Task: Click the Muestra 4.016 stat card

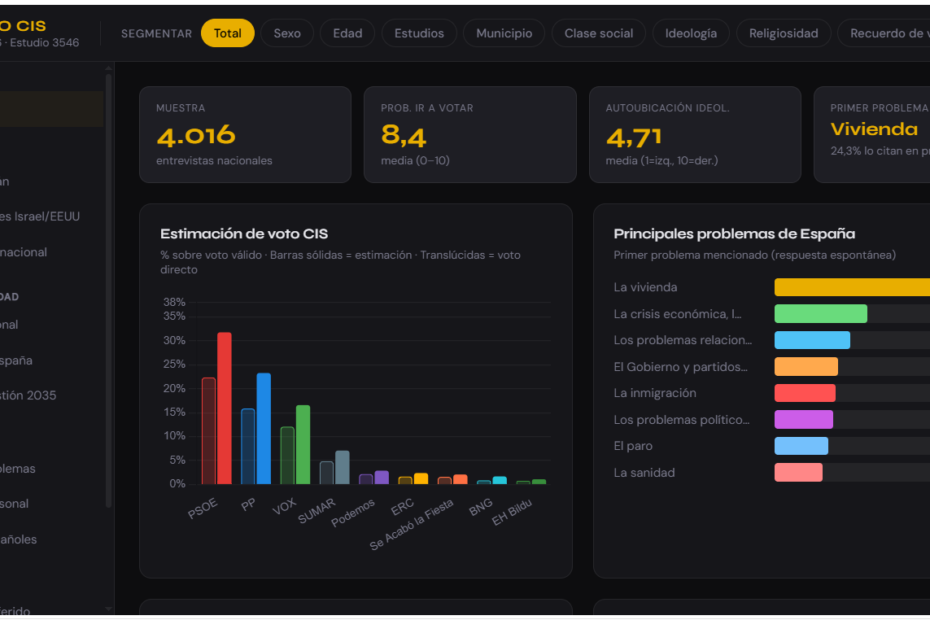Action: 245,134
